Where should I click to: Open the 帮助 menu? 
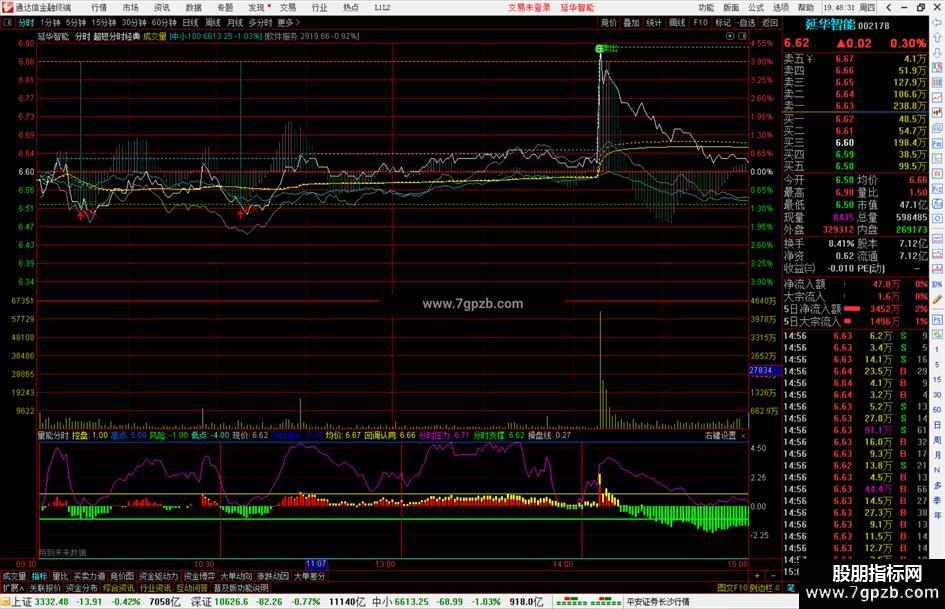[x=806, y=7]
